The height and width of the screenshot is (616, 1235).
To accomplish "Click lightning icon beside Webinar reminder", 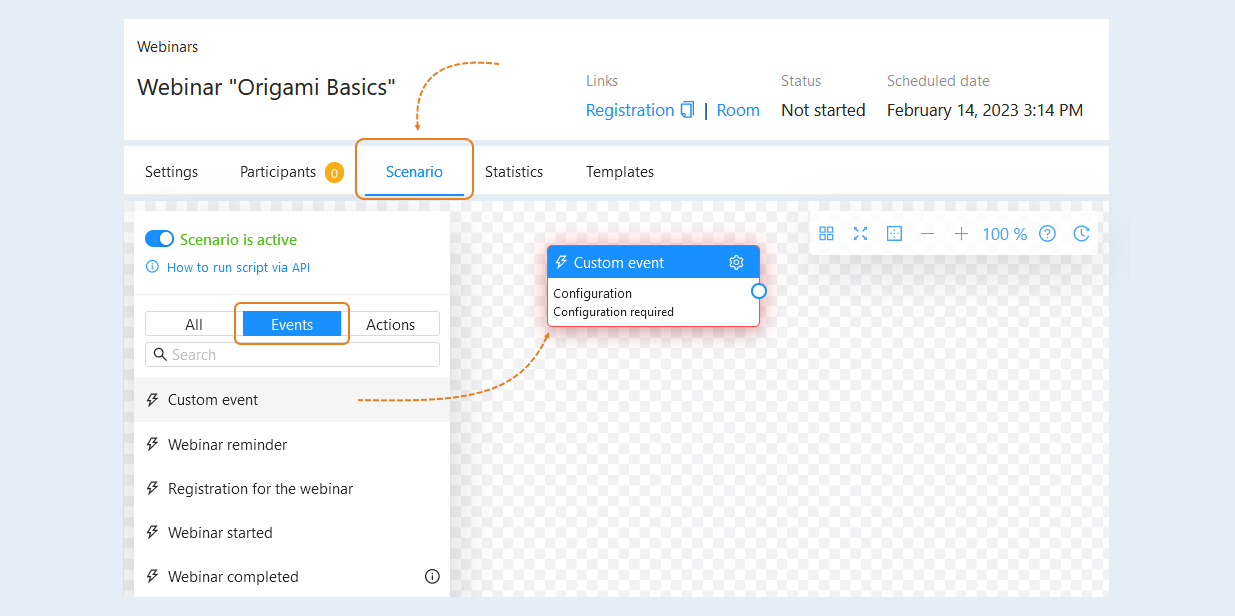I will (x=153, y=444).
